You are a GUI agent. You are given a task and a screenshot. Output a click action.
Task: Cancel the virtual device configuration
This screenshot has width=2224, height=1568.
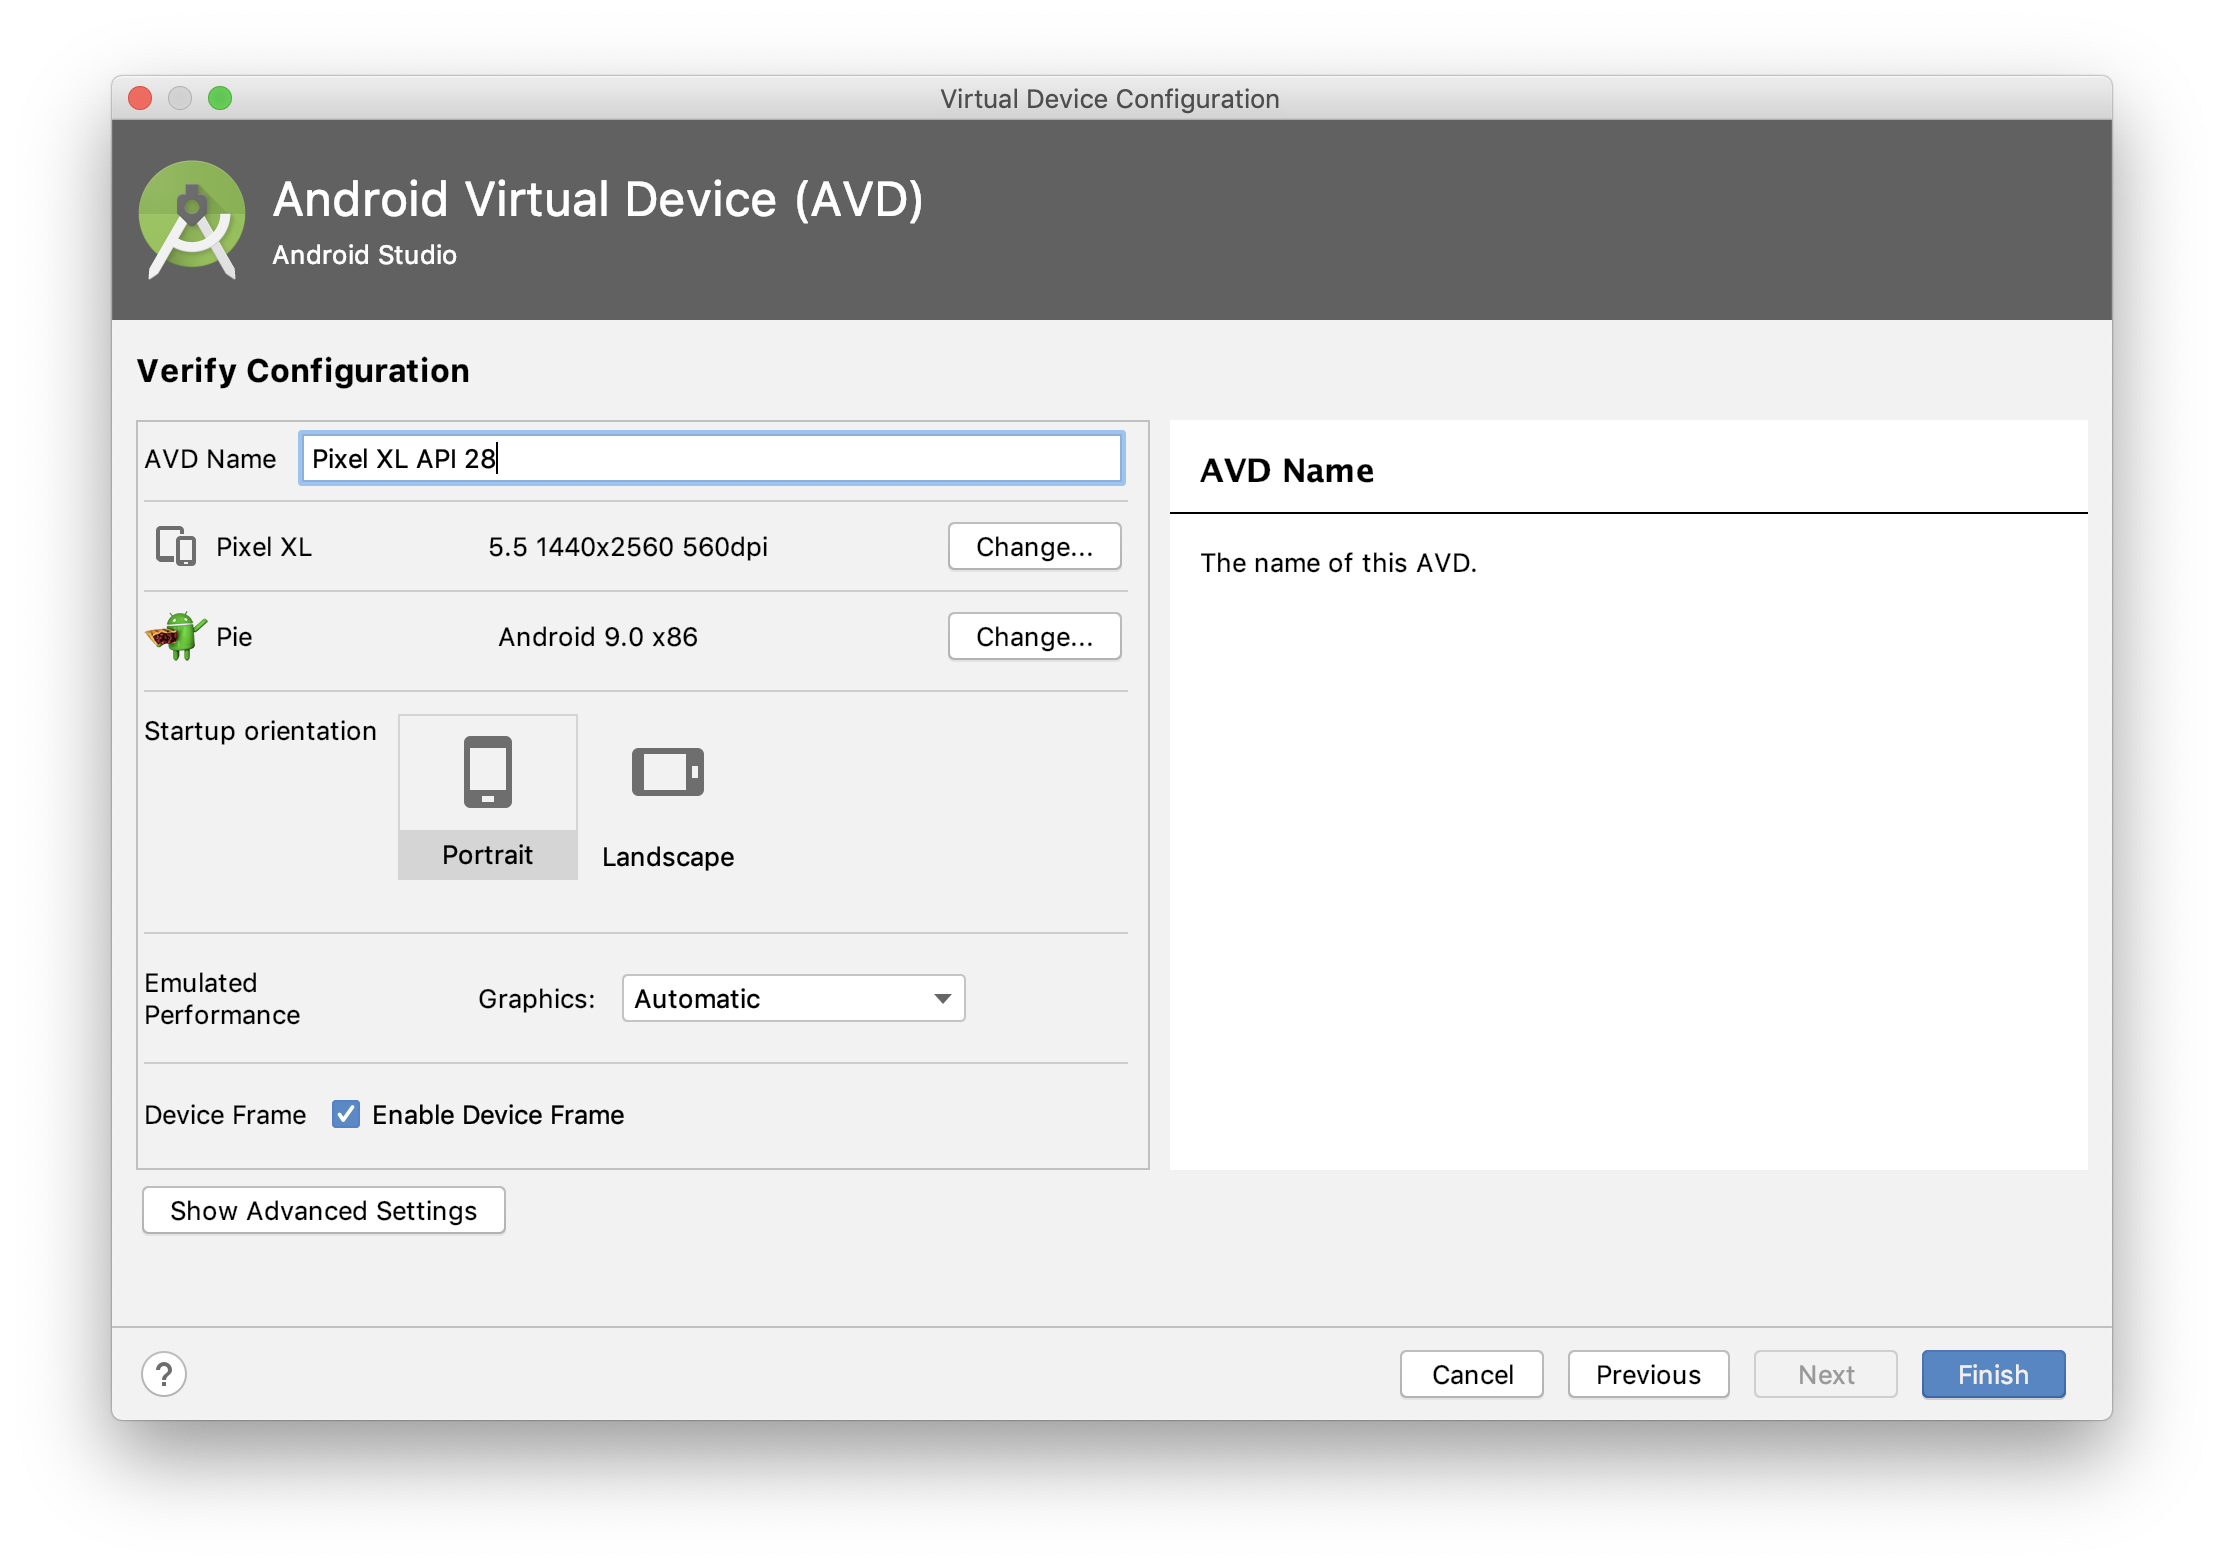(x=1471, y=1374)
